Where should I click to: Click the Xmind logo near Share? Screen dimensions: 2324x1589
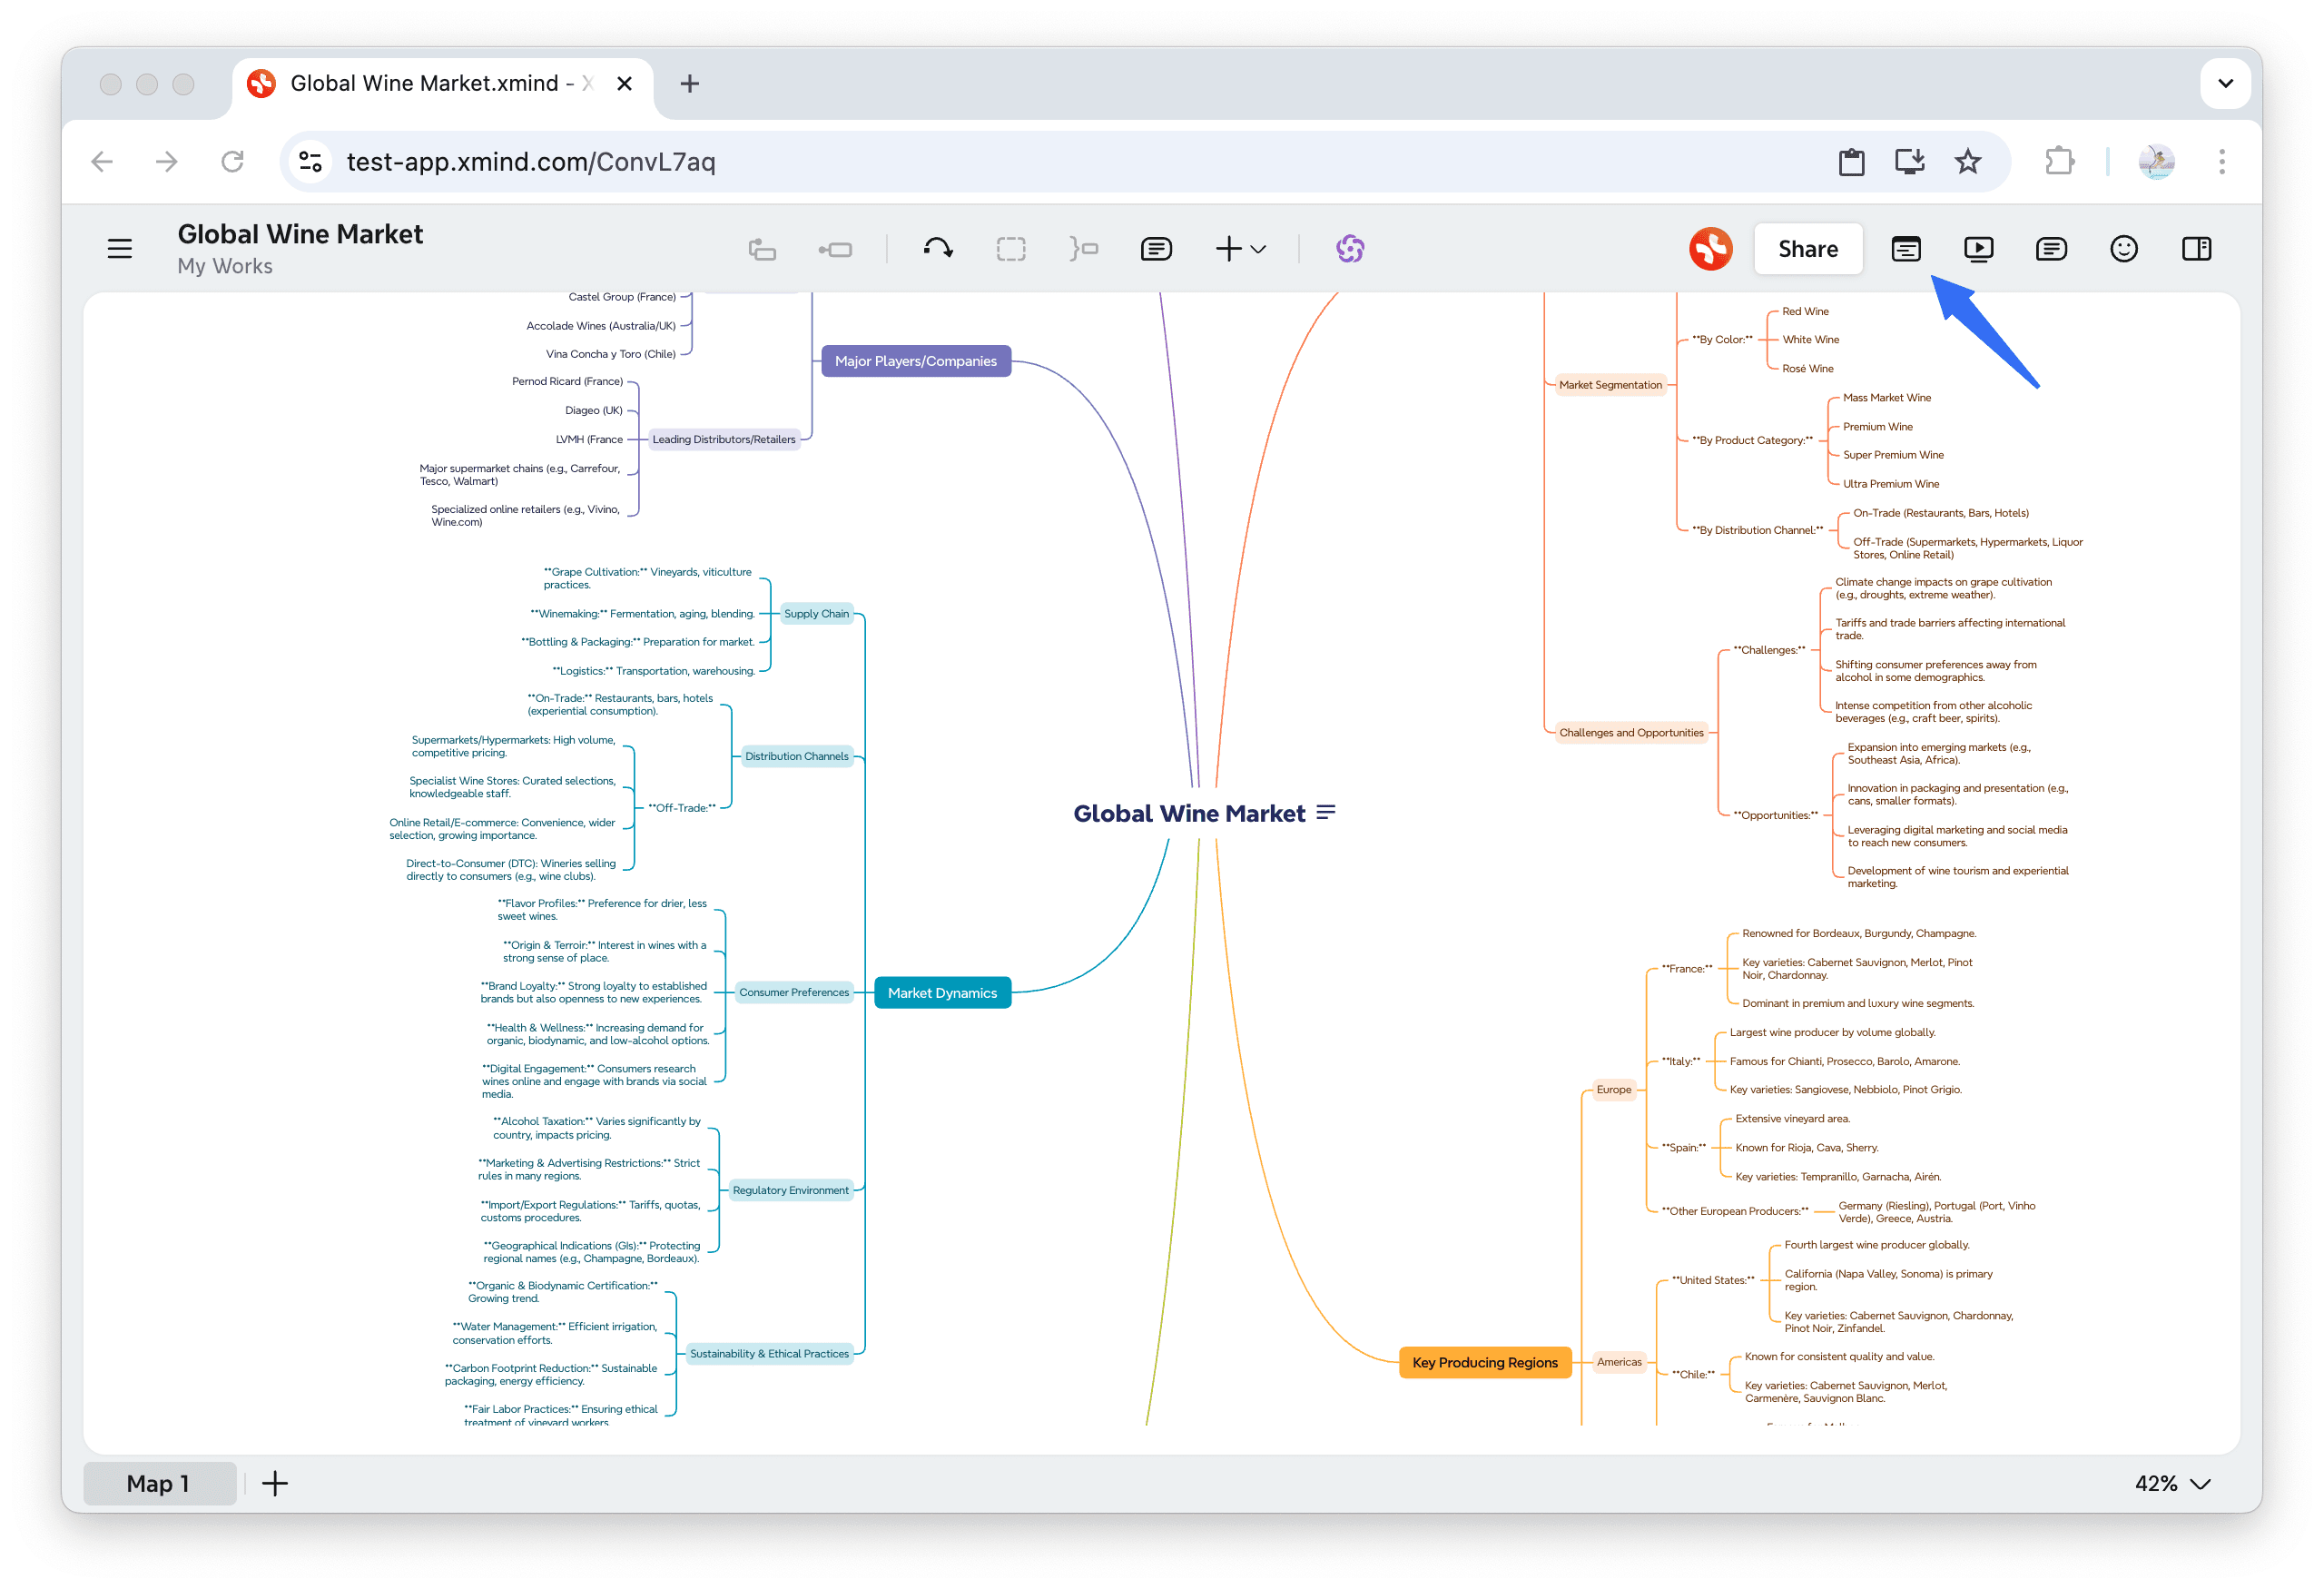[1710, 248]
